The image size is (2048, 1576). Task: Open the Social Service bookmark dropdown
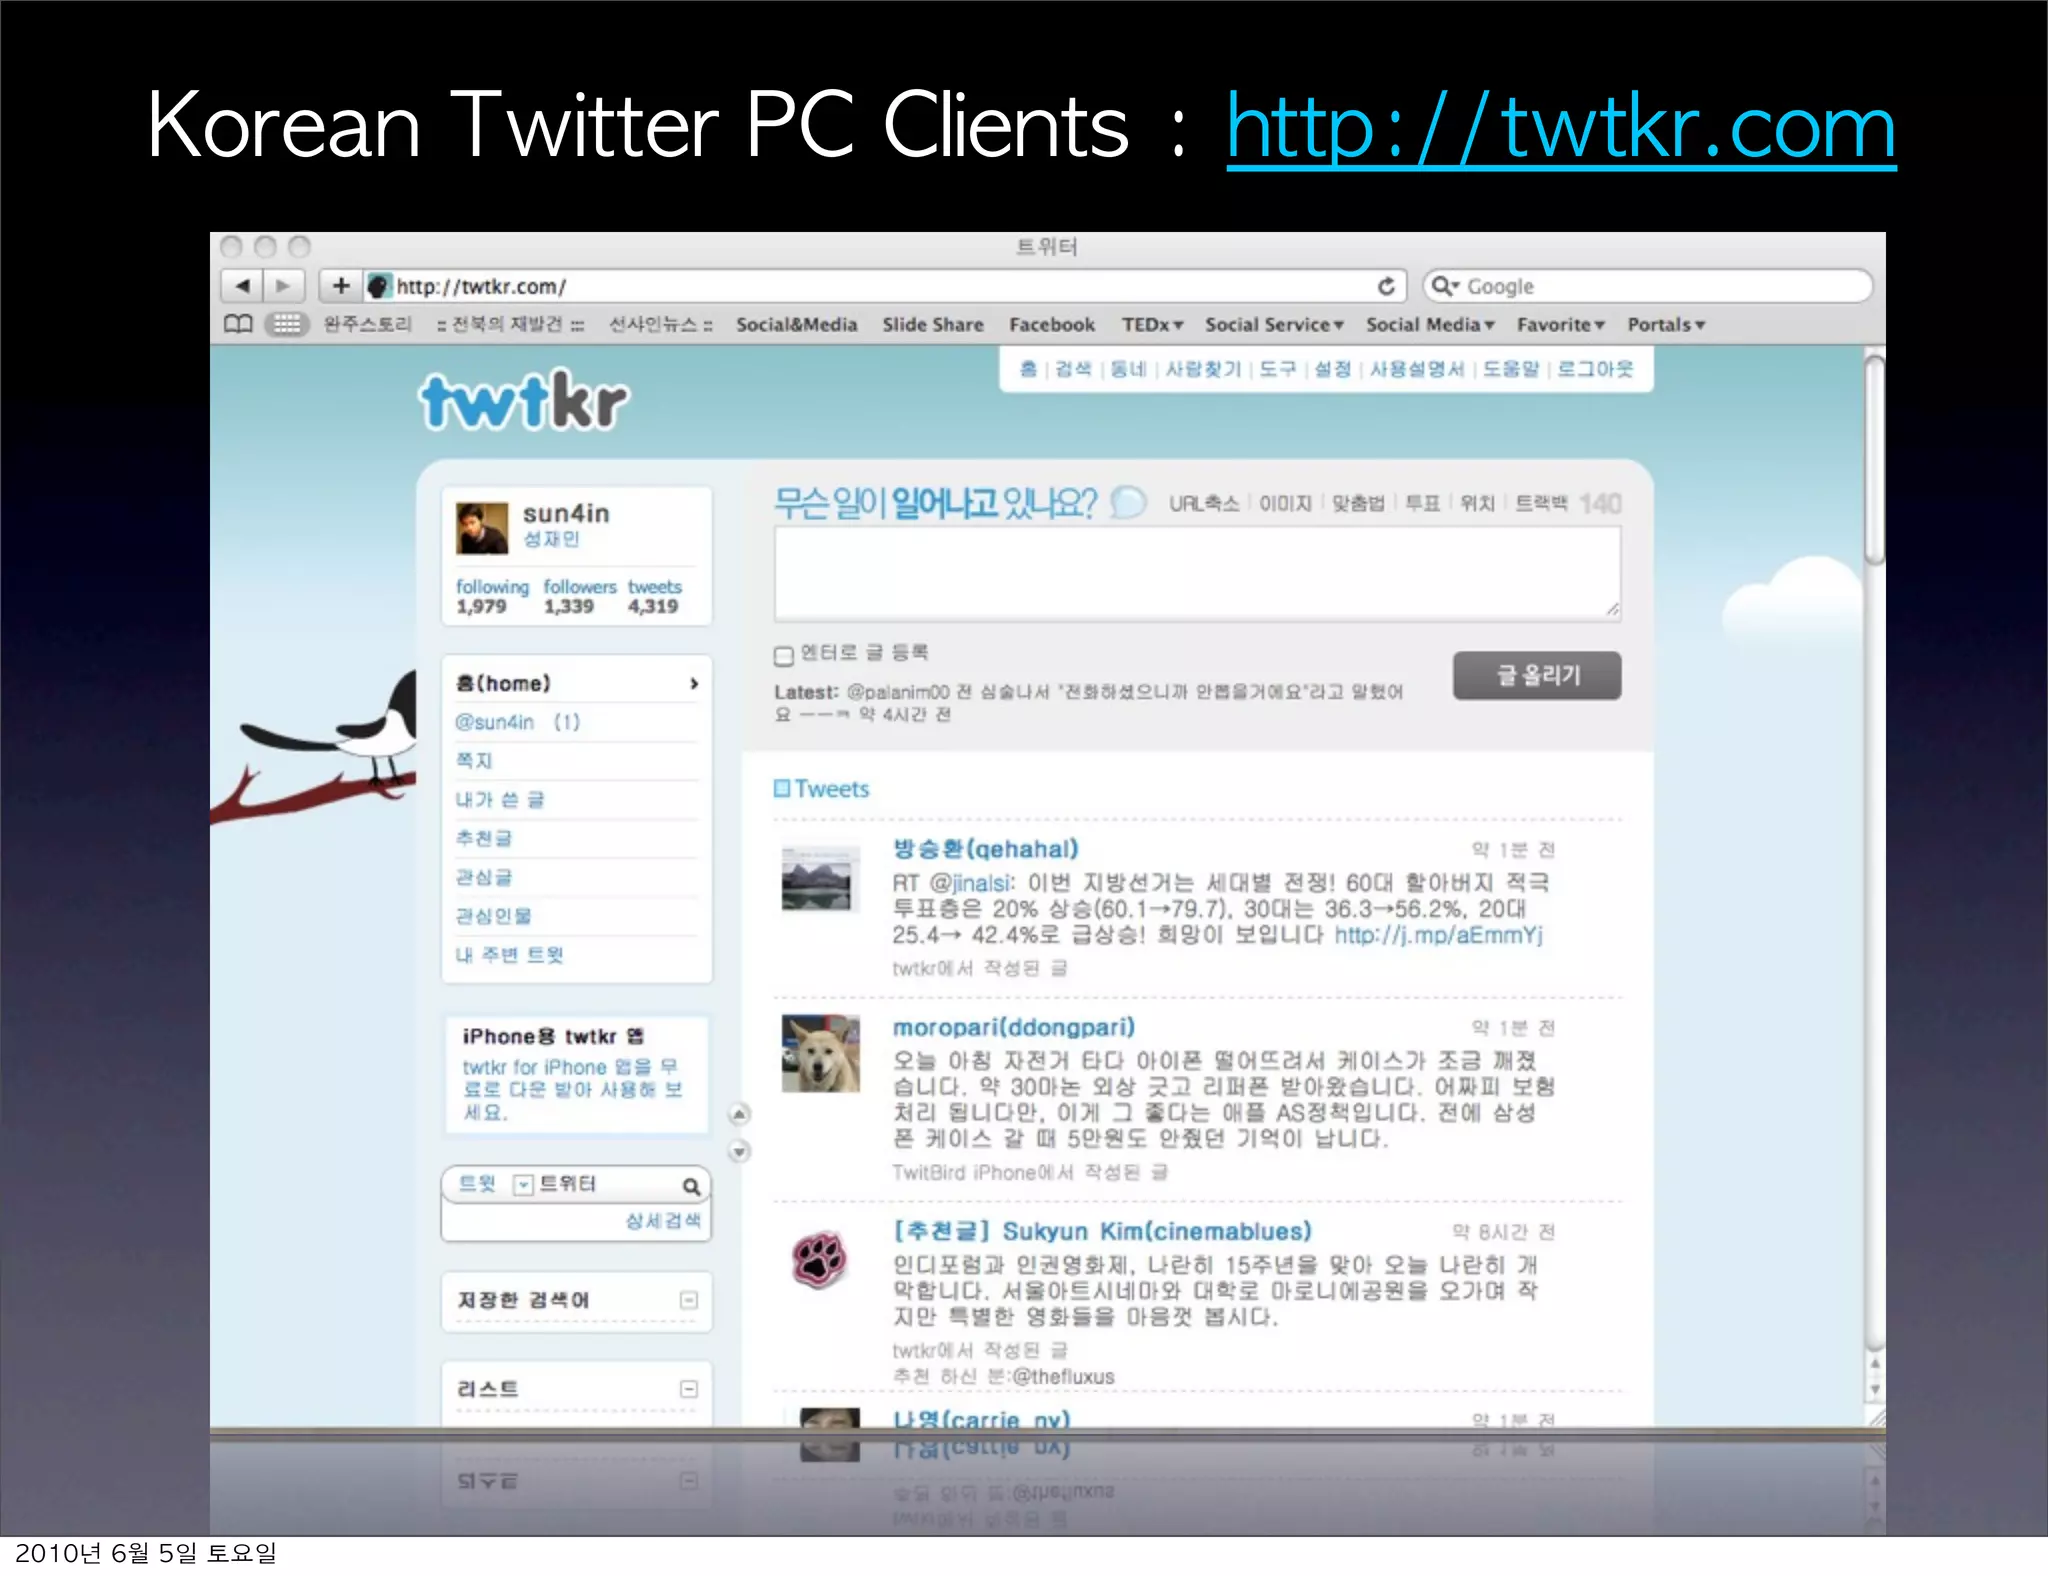pos(1273,325)
